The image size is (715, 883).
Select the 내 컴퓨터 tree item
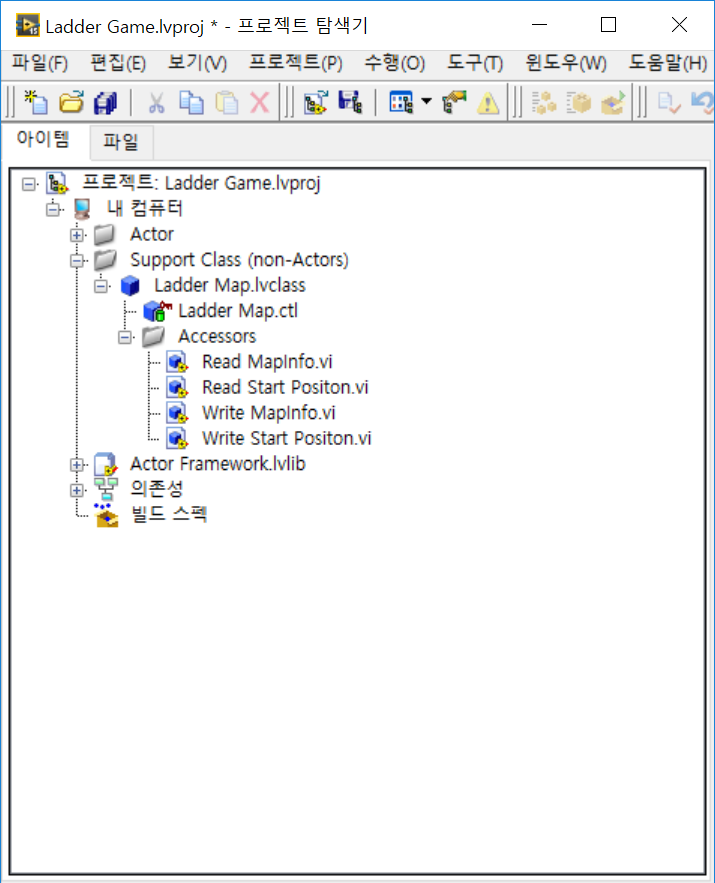pos(145,208)
